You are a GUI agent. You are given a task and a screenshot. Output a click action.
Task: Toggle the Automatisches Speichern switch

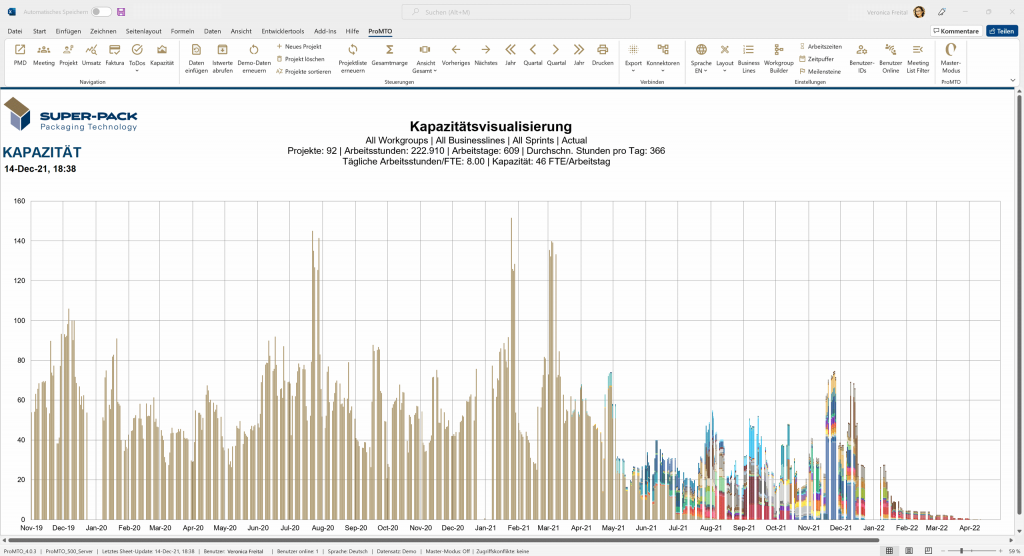point(101,12)
